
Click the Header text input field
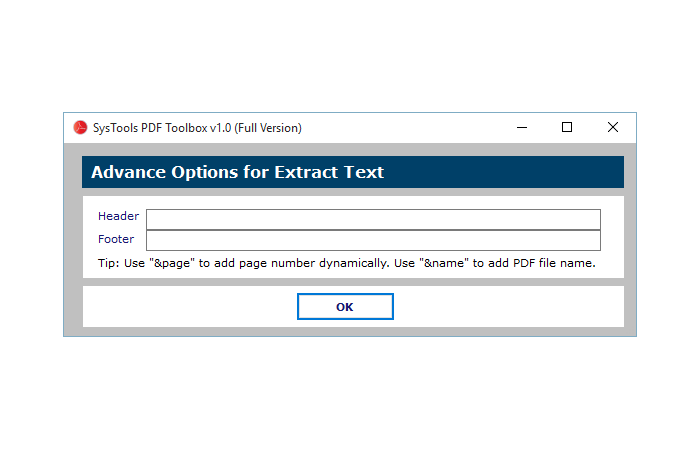(373, 219)
